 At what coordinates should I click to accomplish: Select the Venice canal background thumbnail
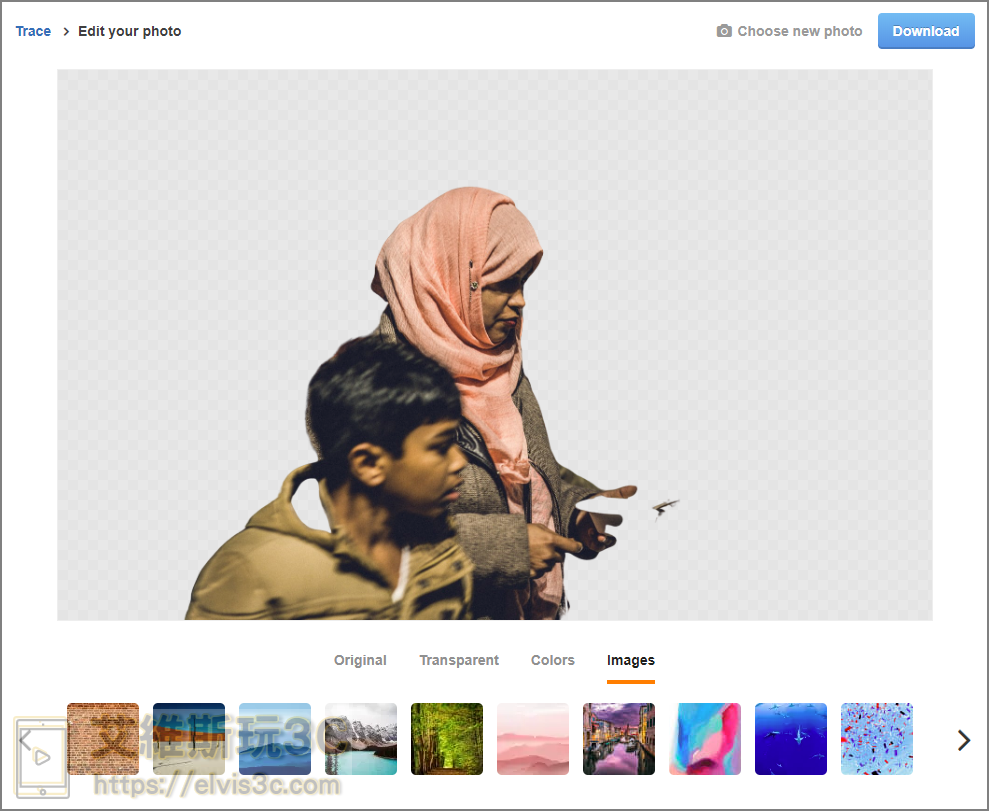coord(619,739)
